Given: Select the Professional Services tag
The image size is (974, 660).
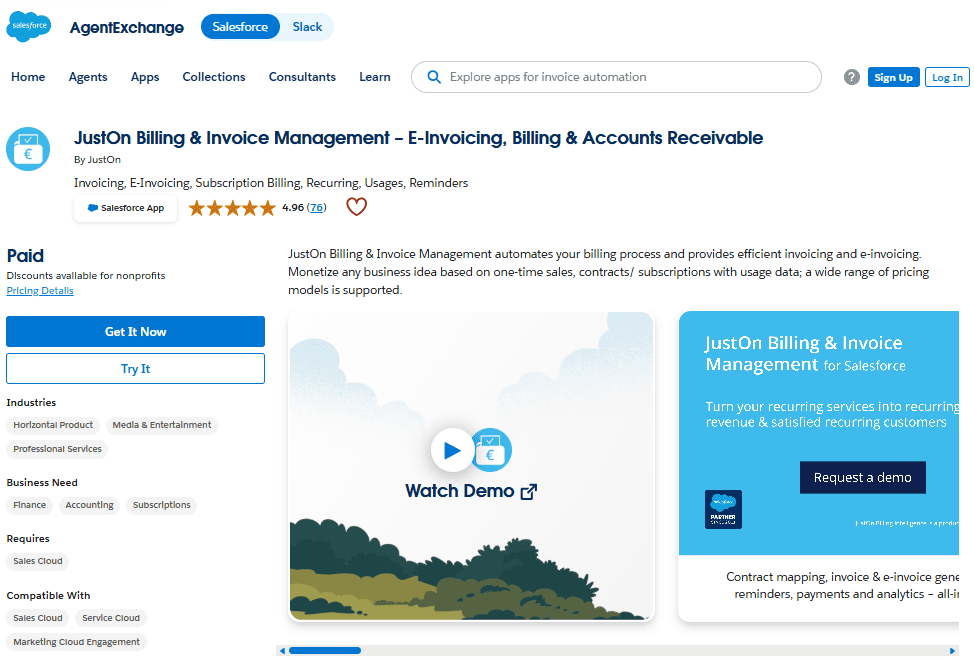Looking at the screenshot, I should (57, 449).
